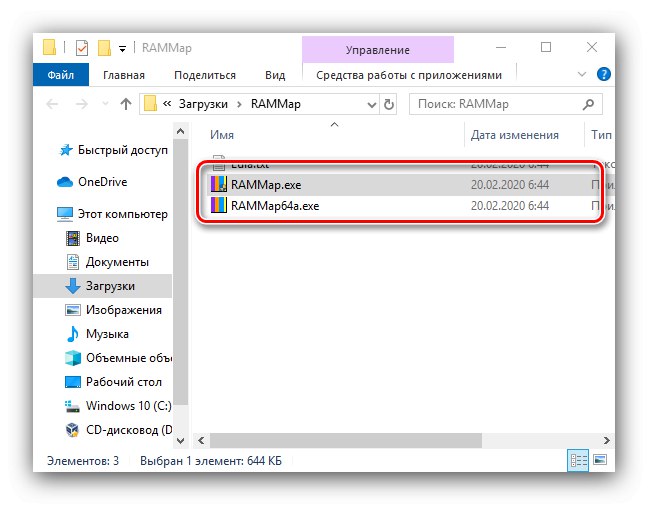Click horizontal scrollbar left arrow
This screenshot has height=505, width=648.
(x=201, y=441)
